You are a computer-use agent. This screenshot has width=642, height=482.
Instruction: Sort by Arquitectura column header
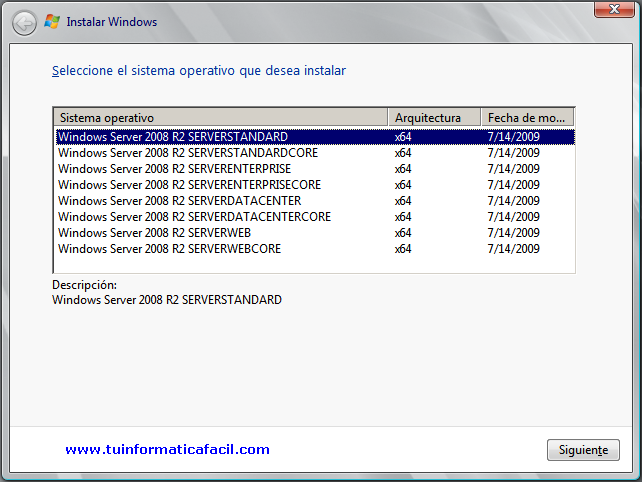(434, 118)
